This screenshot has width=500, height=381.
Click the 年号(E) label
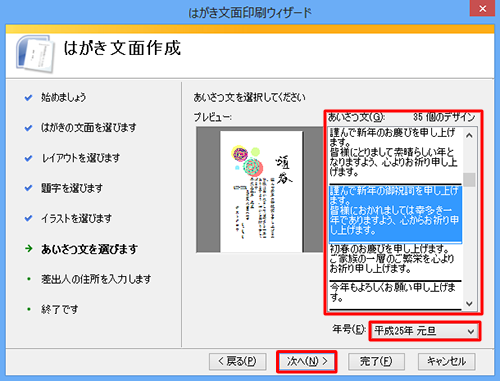point(349,330)
